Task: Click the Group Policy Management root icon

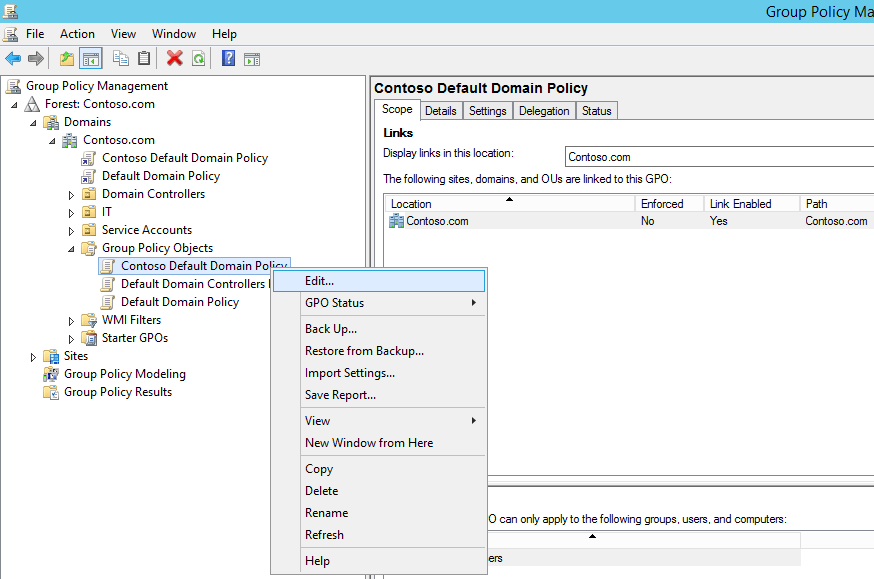Action: pyautogui.click(x=13, y=86)
